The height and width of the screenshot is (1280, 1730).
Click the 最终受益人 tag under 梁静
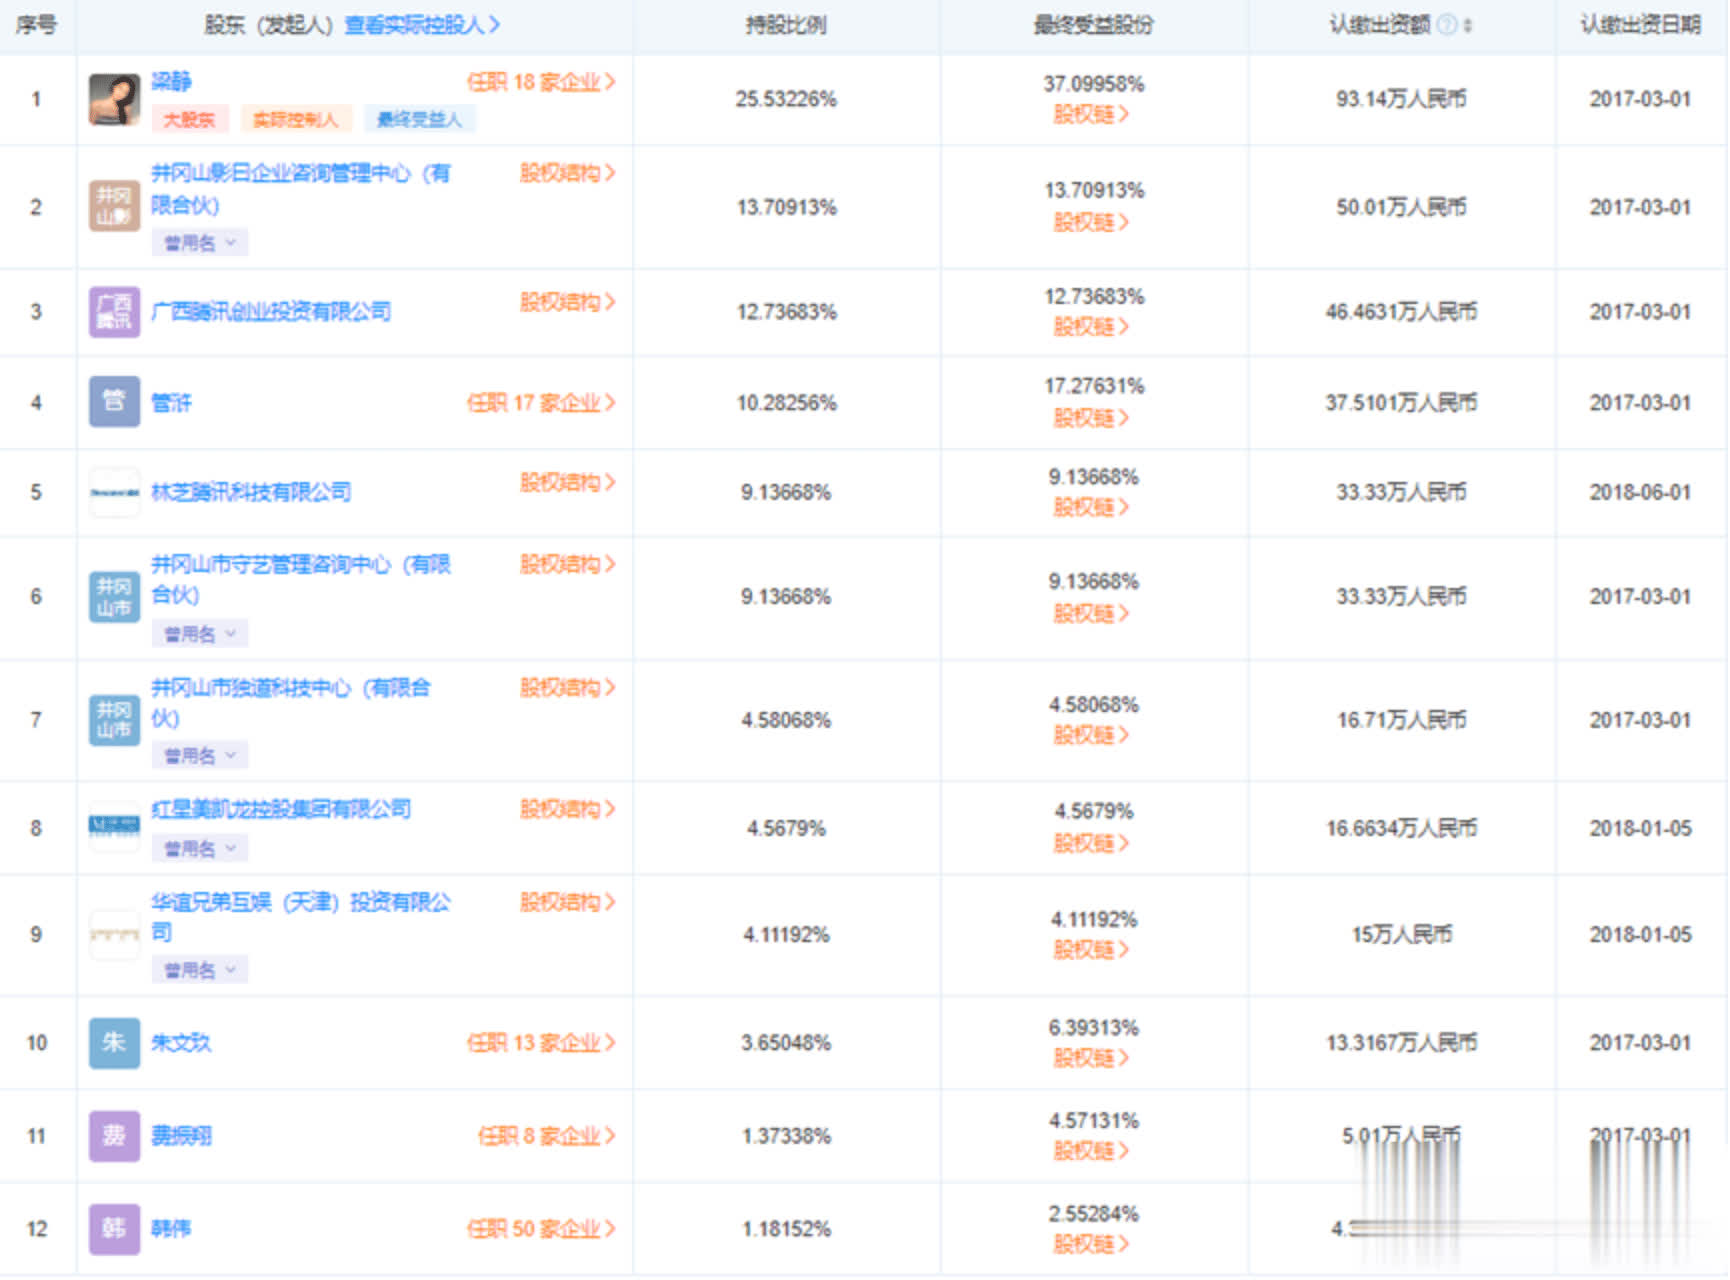(419, 120)
